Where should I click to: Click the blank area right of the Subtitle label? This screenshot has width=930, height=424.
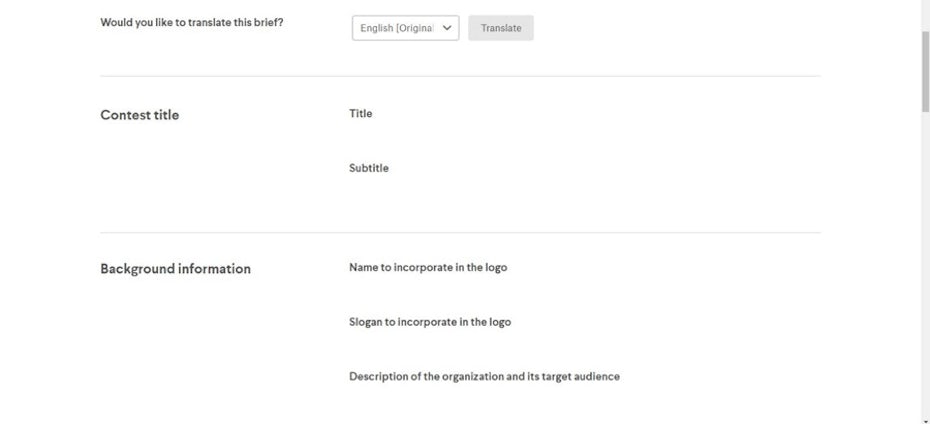click(x=600, y=168)
